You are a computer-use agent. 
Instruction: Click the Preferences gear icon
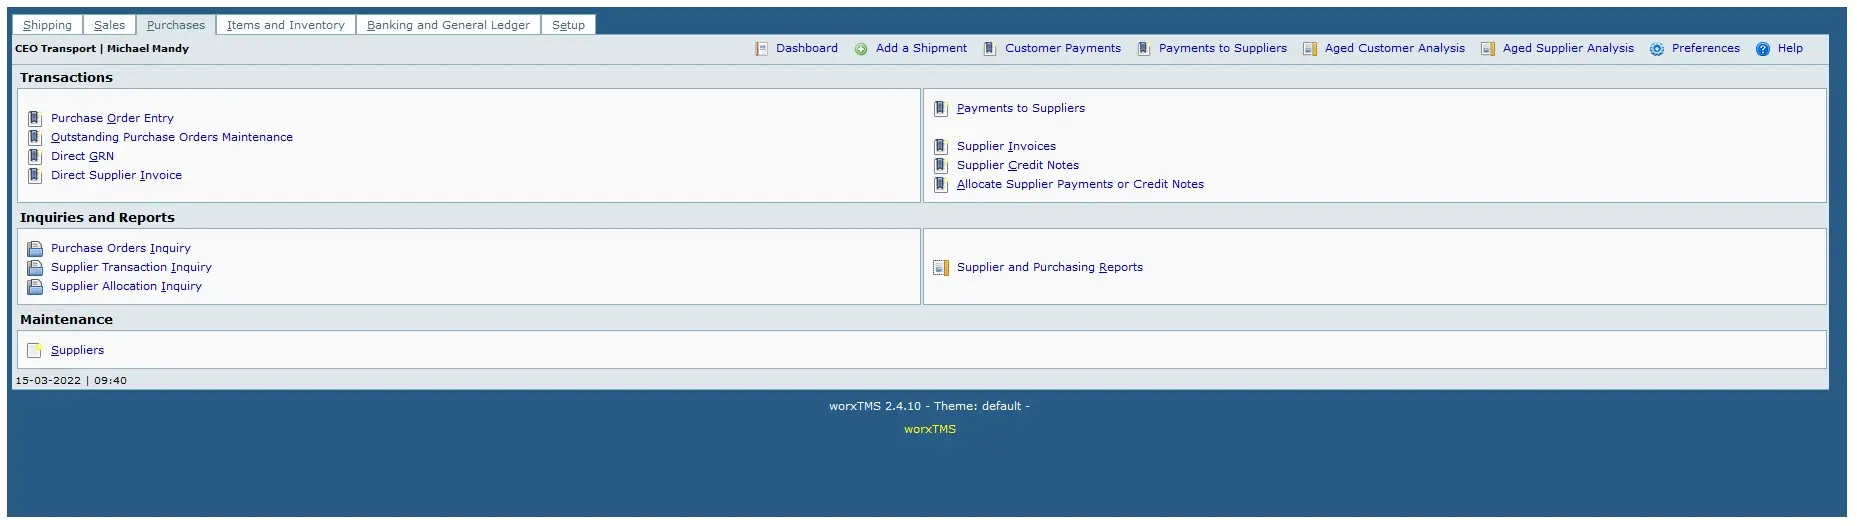click(1657, 49)
